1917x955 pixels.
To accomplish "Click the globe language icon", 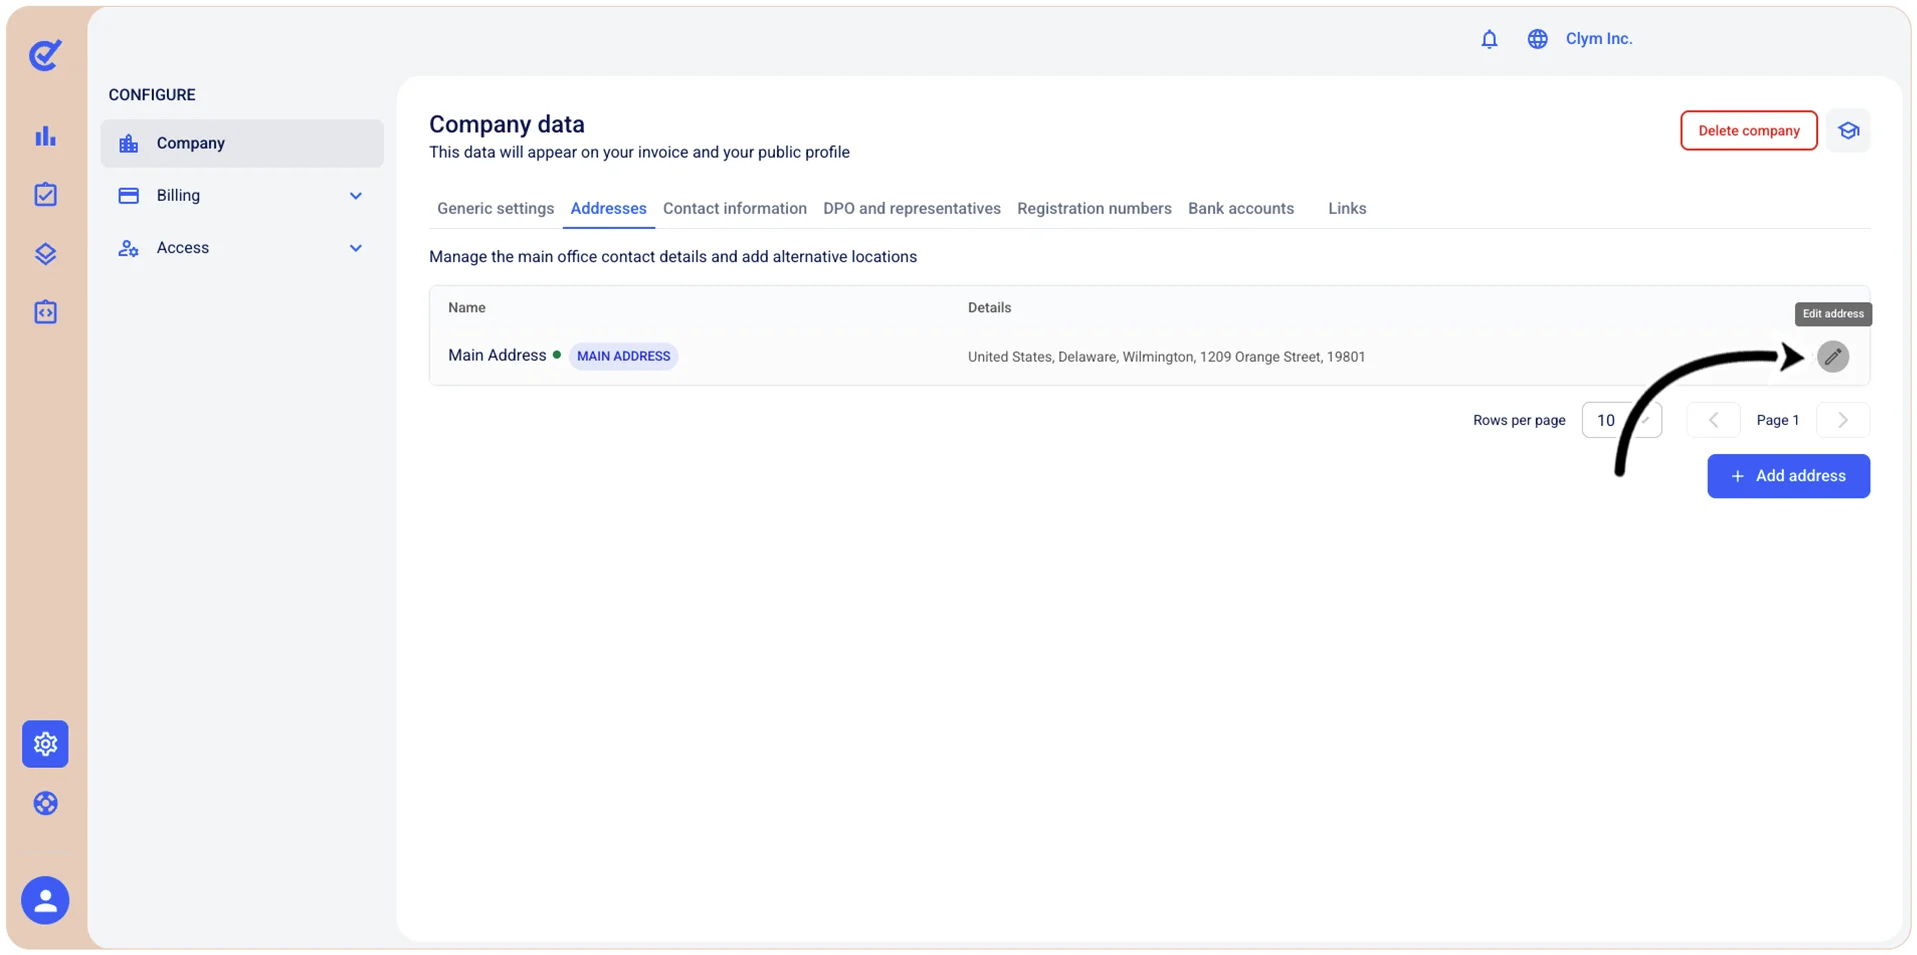I will tap(1537, 39).
